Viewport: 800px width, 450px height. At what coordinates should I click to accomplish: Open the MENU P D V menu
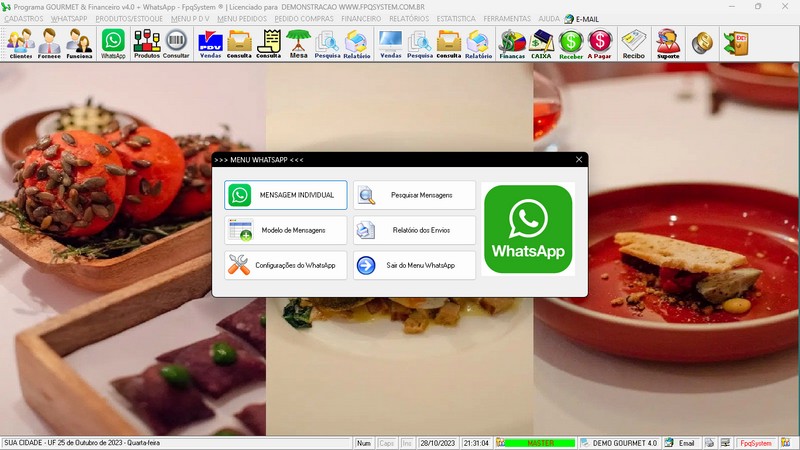pos(190,19)
